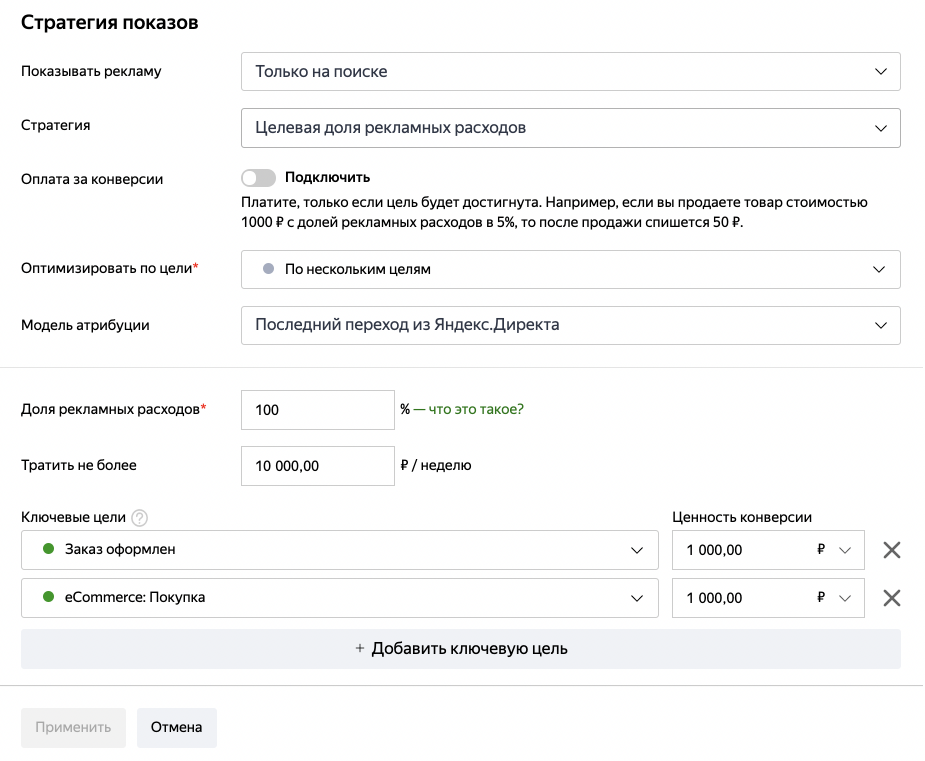
Task: Remove the eCommerce: Покупка key goal
Action: pyautogui.click(x=891, y=598)
